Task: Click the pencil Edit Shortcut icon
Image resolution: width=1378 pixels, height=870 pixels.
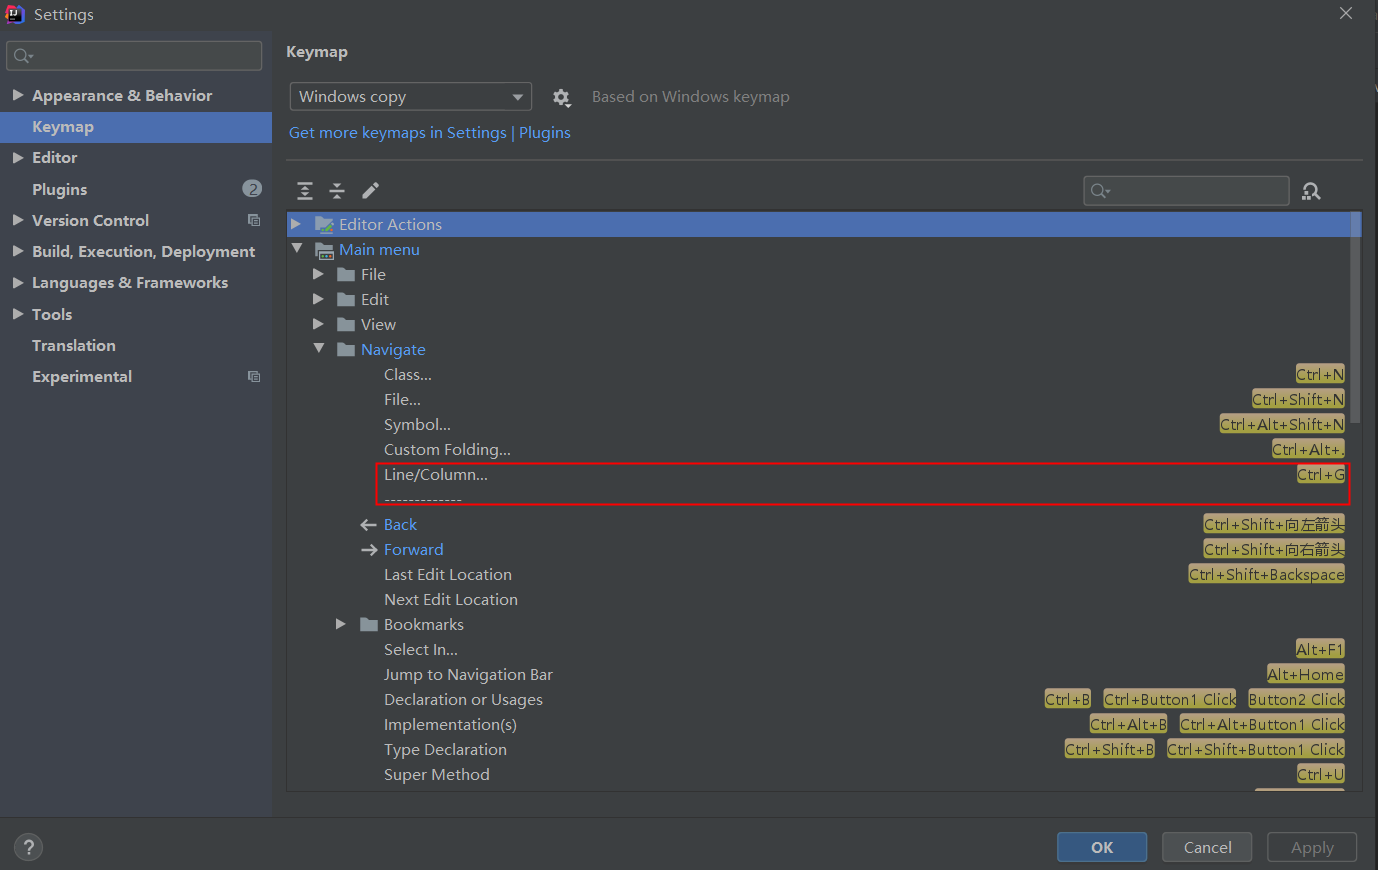Action: click(x=370, y=191)
